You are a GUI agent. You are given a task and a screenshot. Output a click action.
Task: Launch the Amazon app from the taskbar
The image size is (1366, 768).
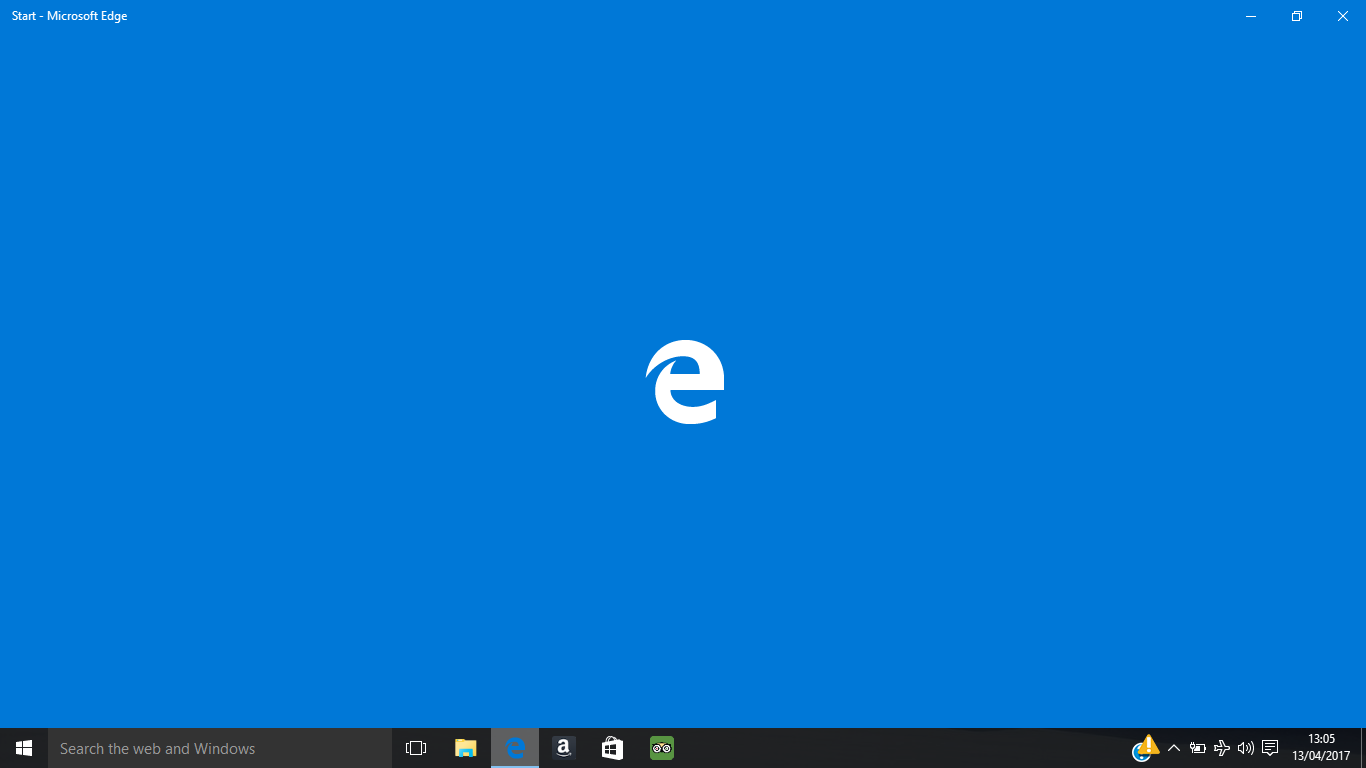[564, 748]
